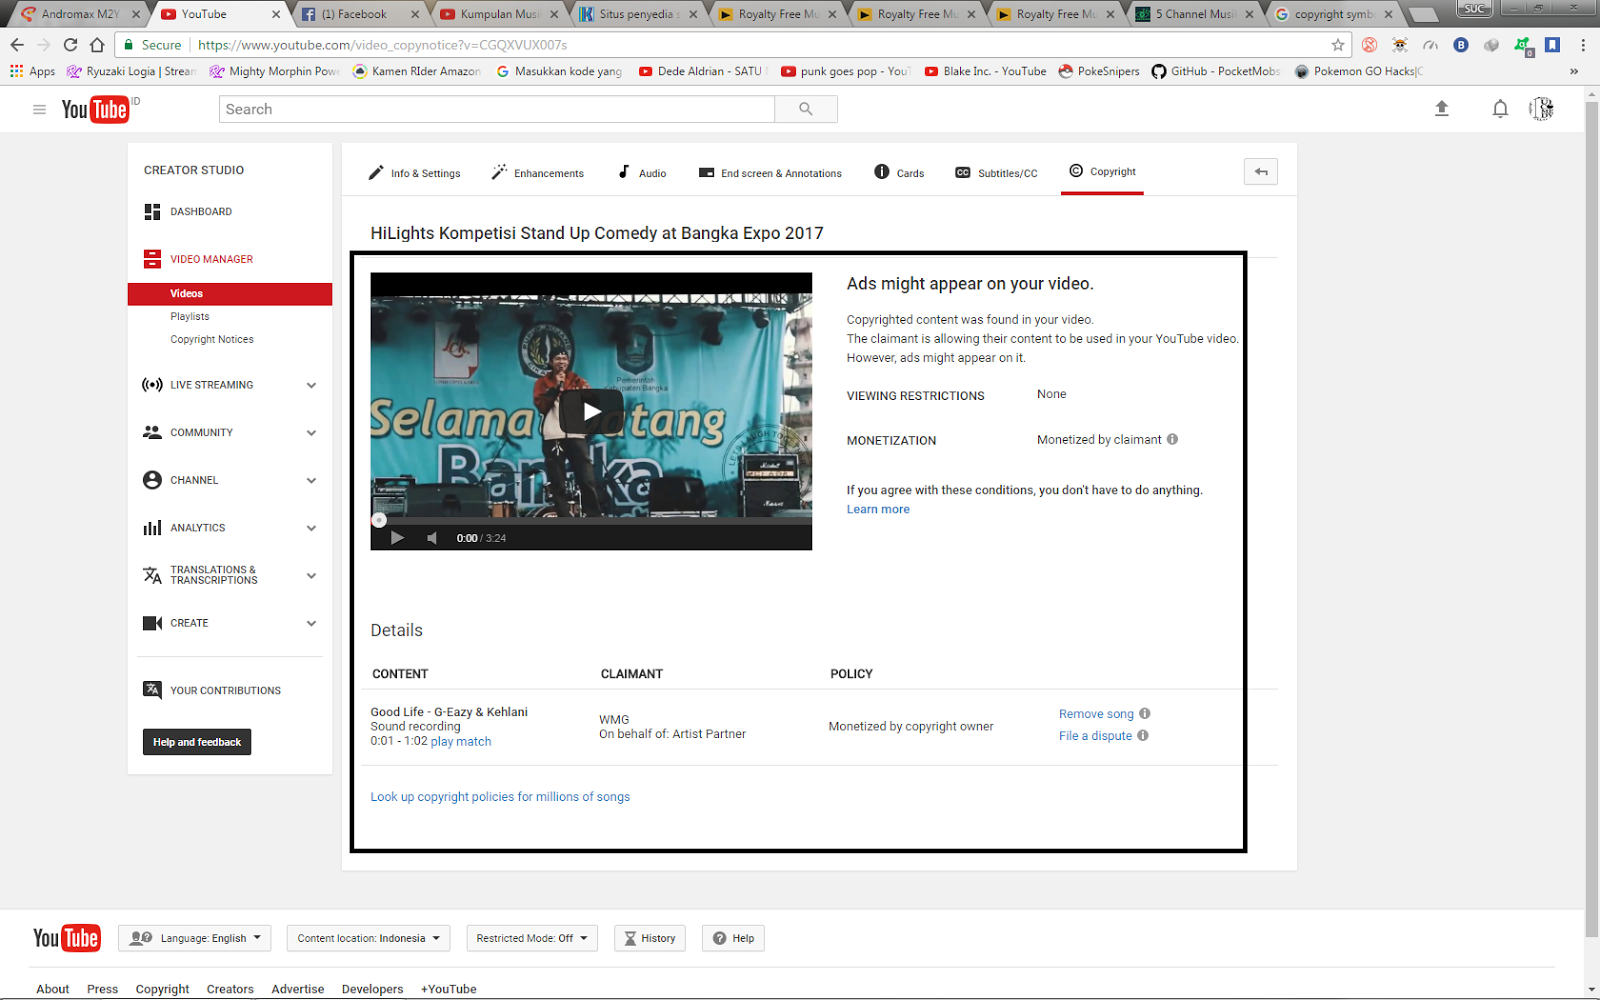Click the info icon beside File a dispute
The height and width of the screenshot is (1000, 1600).
coord(1143,735)
